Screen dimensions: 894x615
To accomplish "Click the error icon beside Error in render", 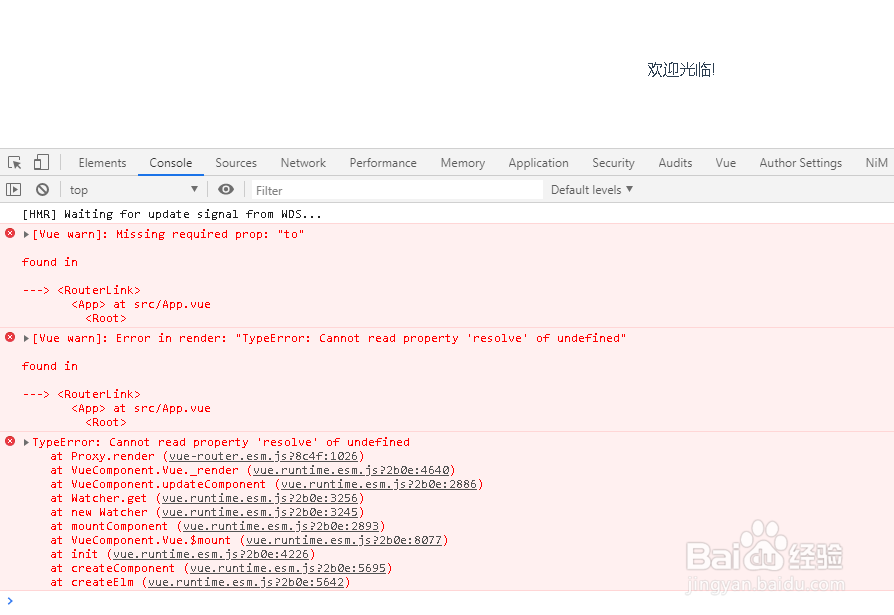I will 10,337.
